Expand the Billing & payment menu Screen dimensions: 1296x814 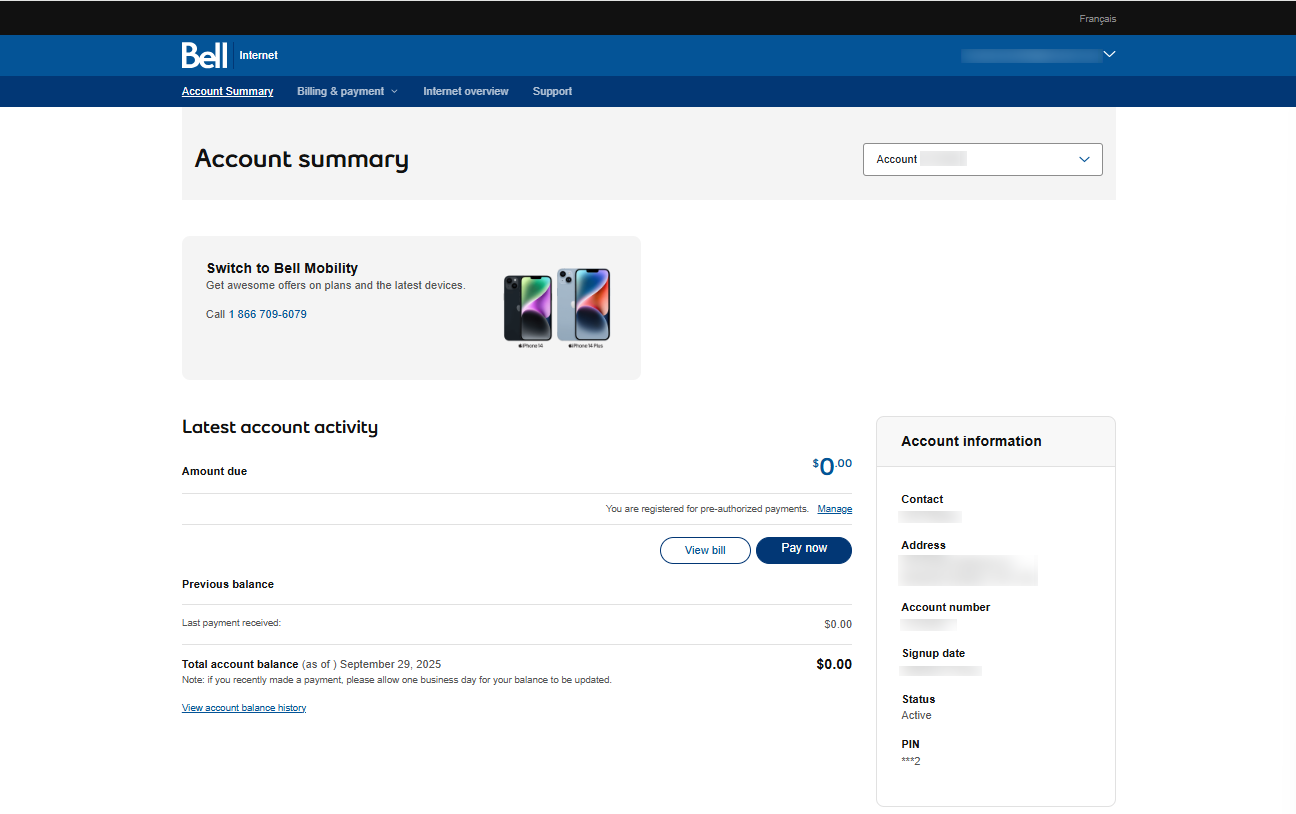tap(346, 91)
